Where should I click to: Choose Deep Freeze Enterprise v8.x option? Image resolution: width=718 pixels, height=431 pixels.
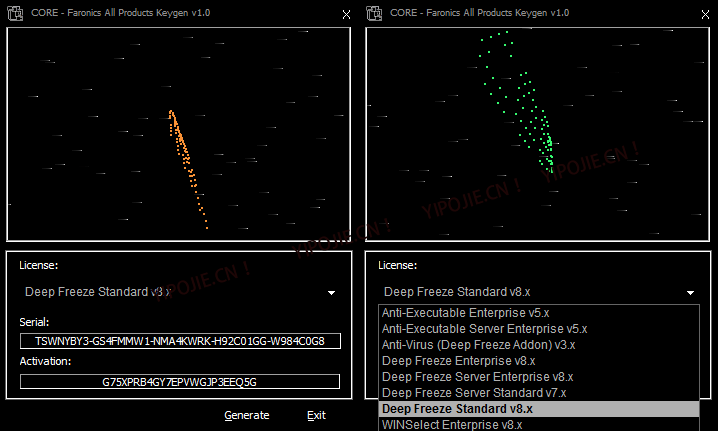coord(539,361)
